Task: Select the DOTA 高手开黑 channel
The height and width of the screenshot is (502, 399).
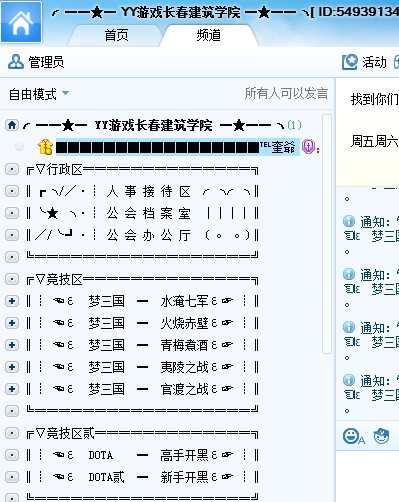Action: click(x=143, y=455)
